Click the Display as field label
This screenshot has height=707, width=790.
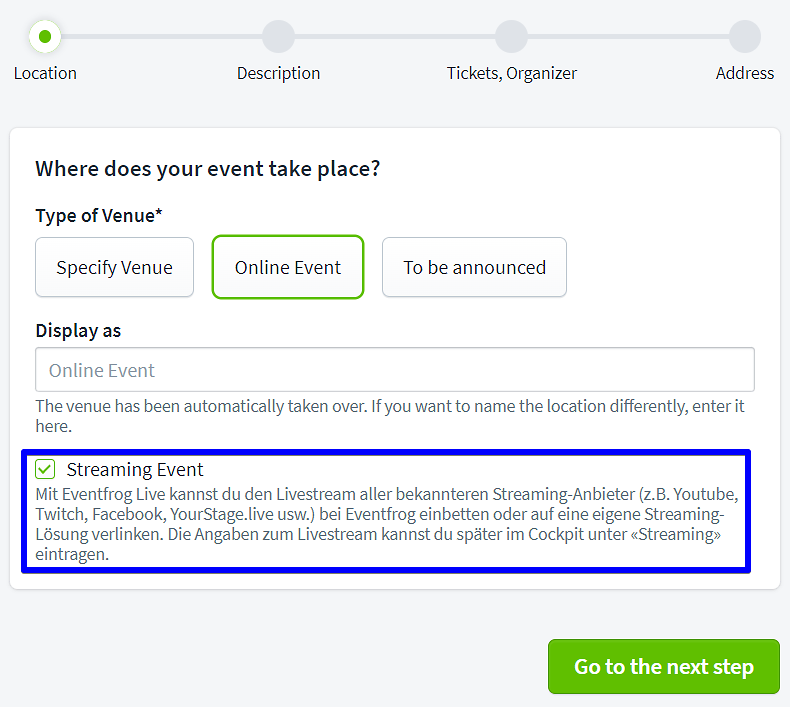(78, 330)
